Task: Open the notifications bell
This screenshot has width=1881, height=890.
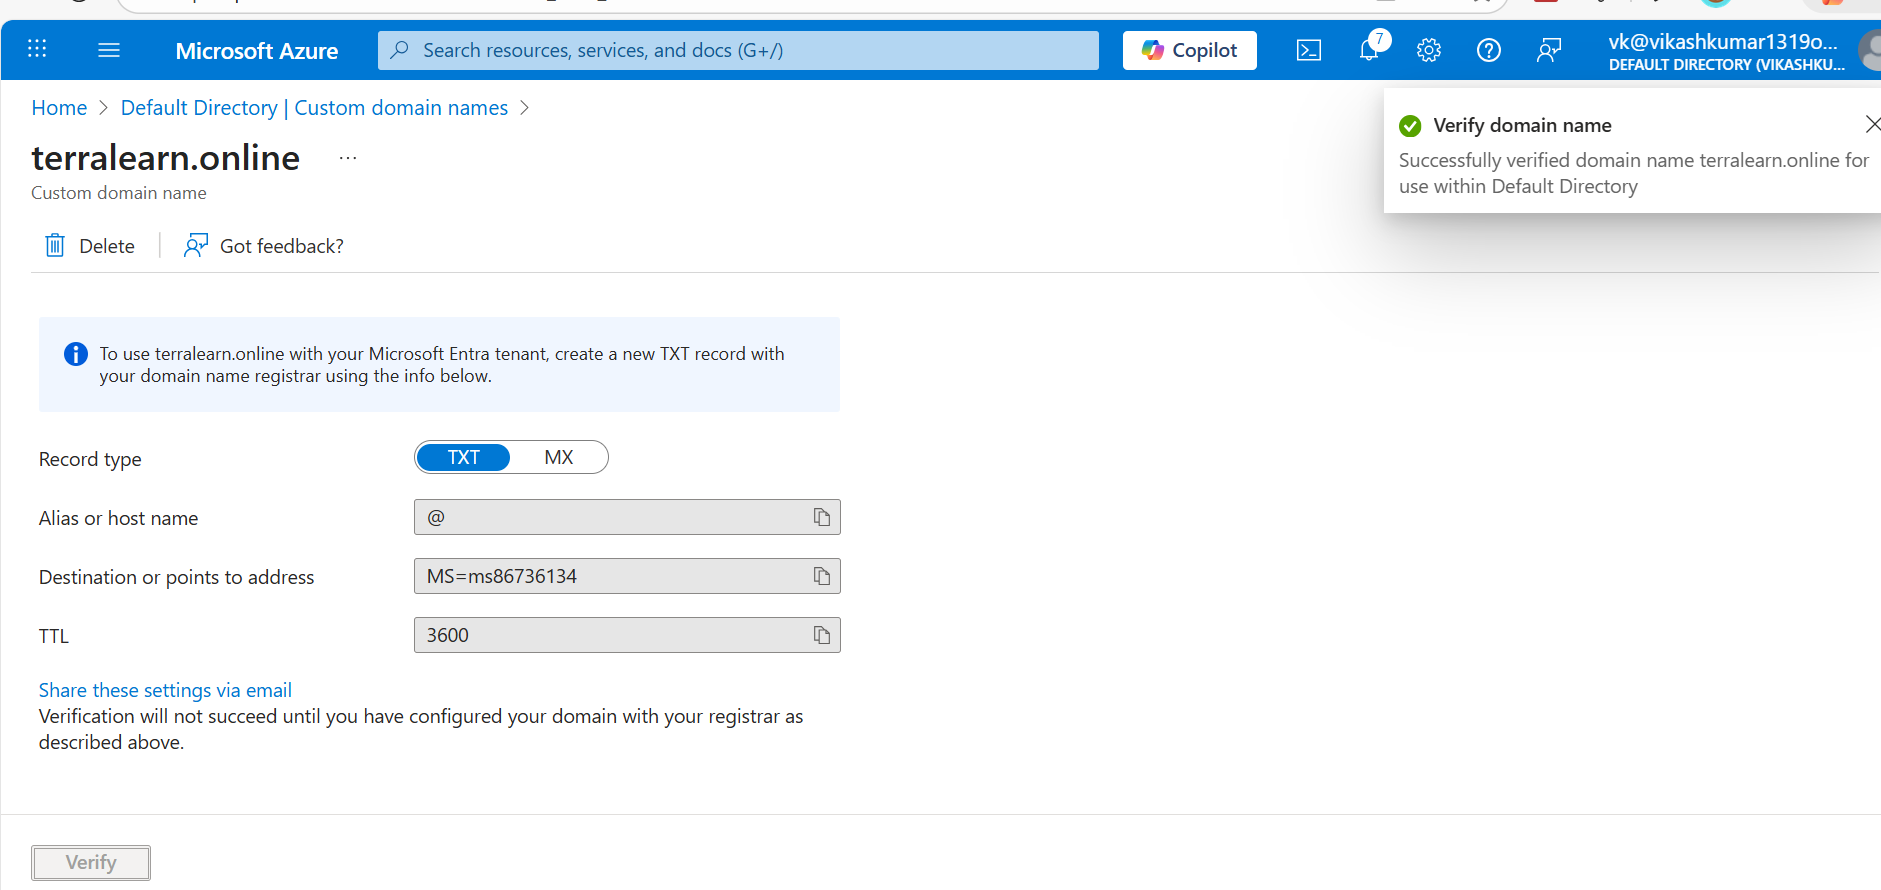Action: click(1369, 50)
